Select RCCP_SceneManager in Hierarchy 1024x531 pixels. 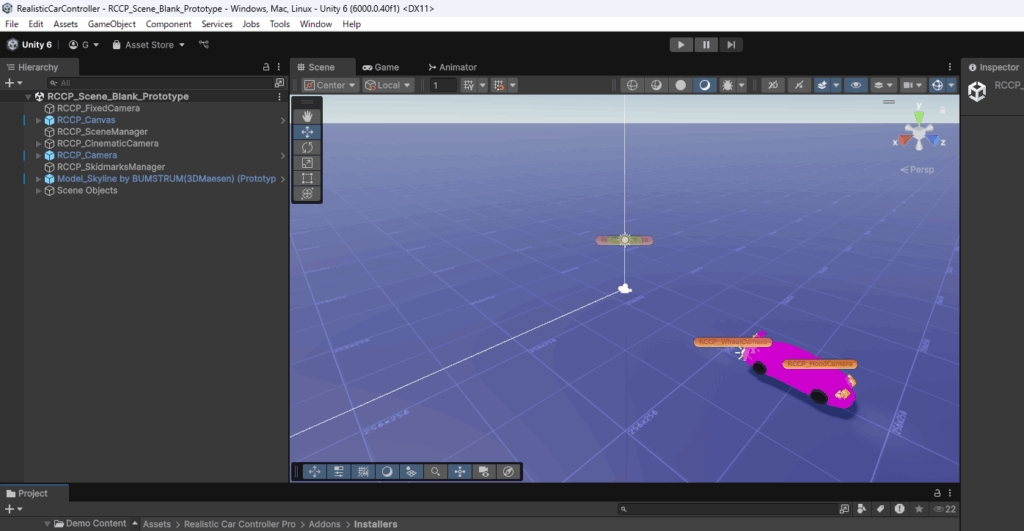coord(102,132)
